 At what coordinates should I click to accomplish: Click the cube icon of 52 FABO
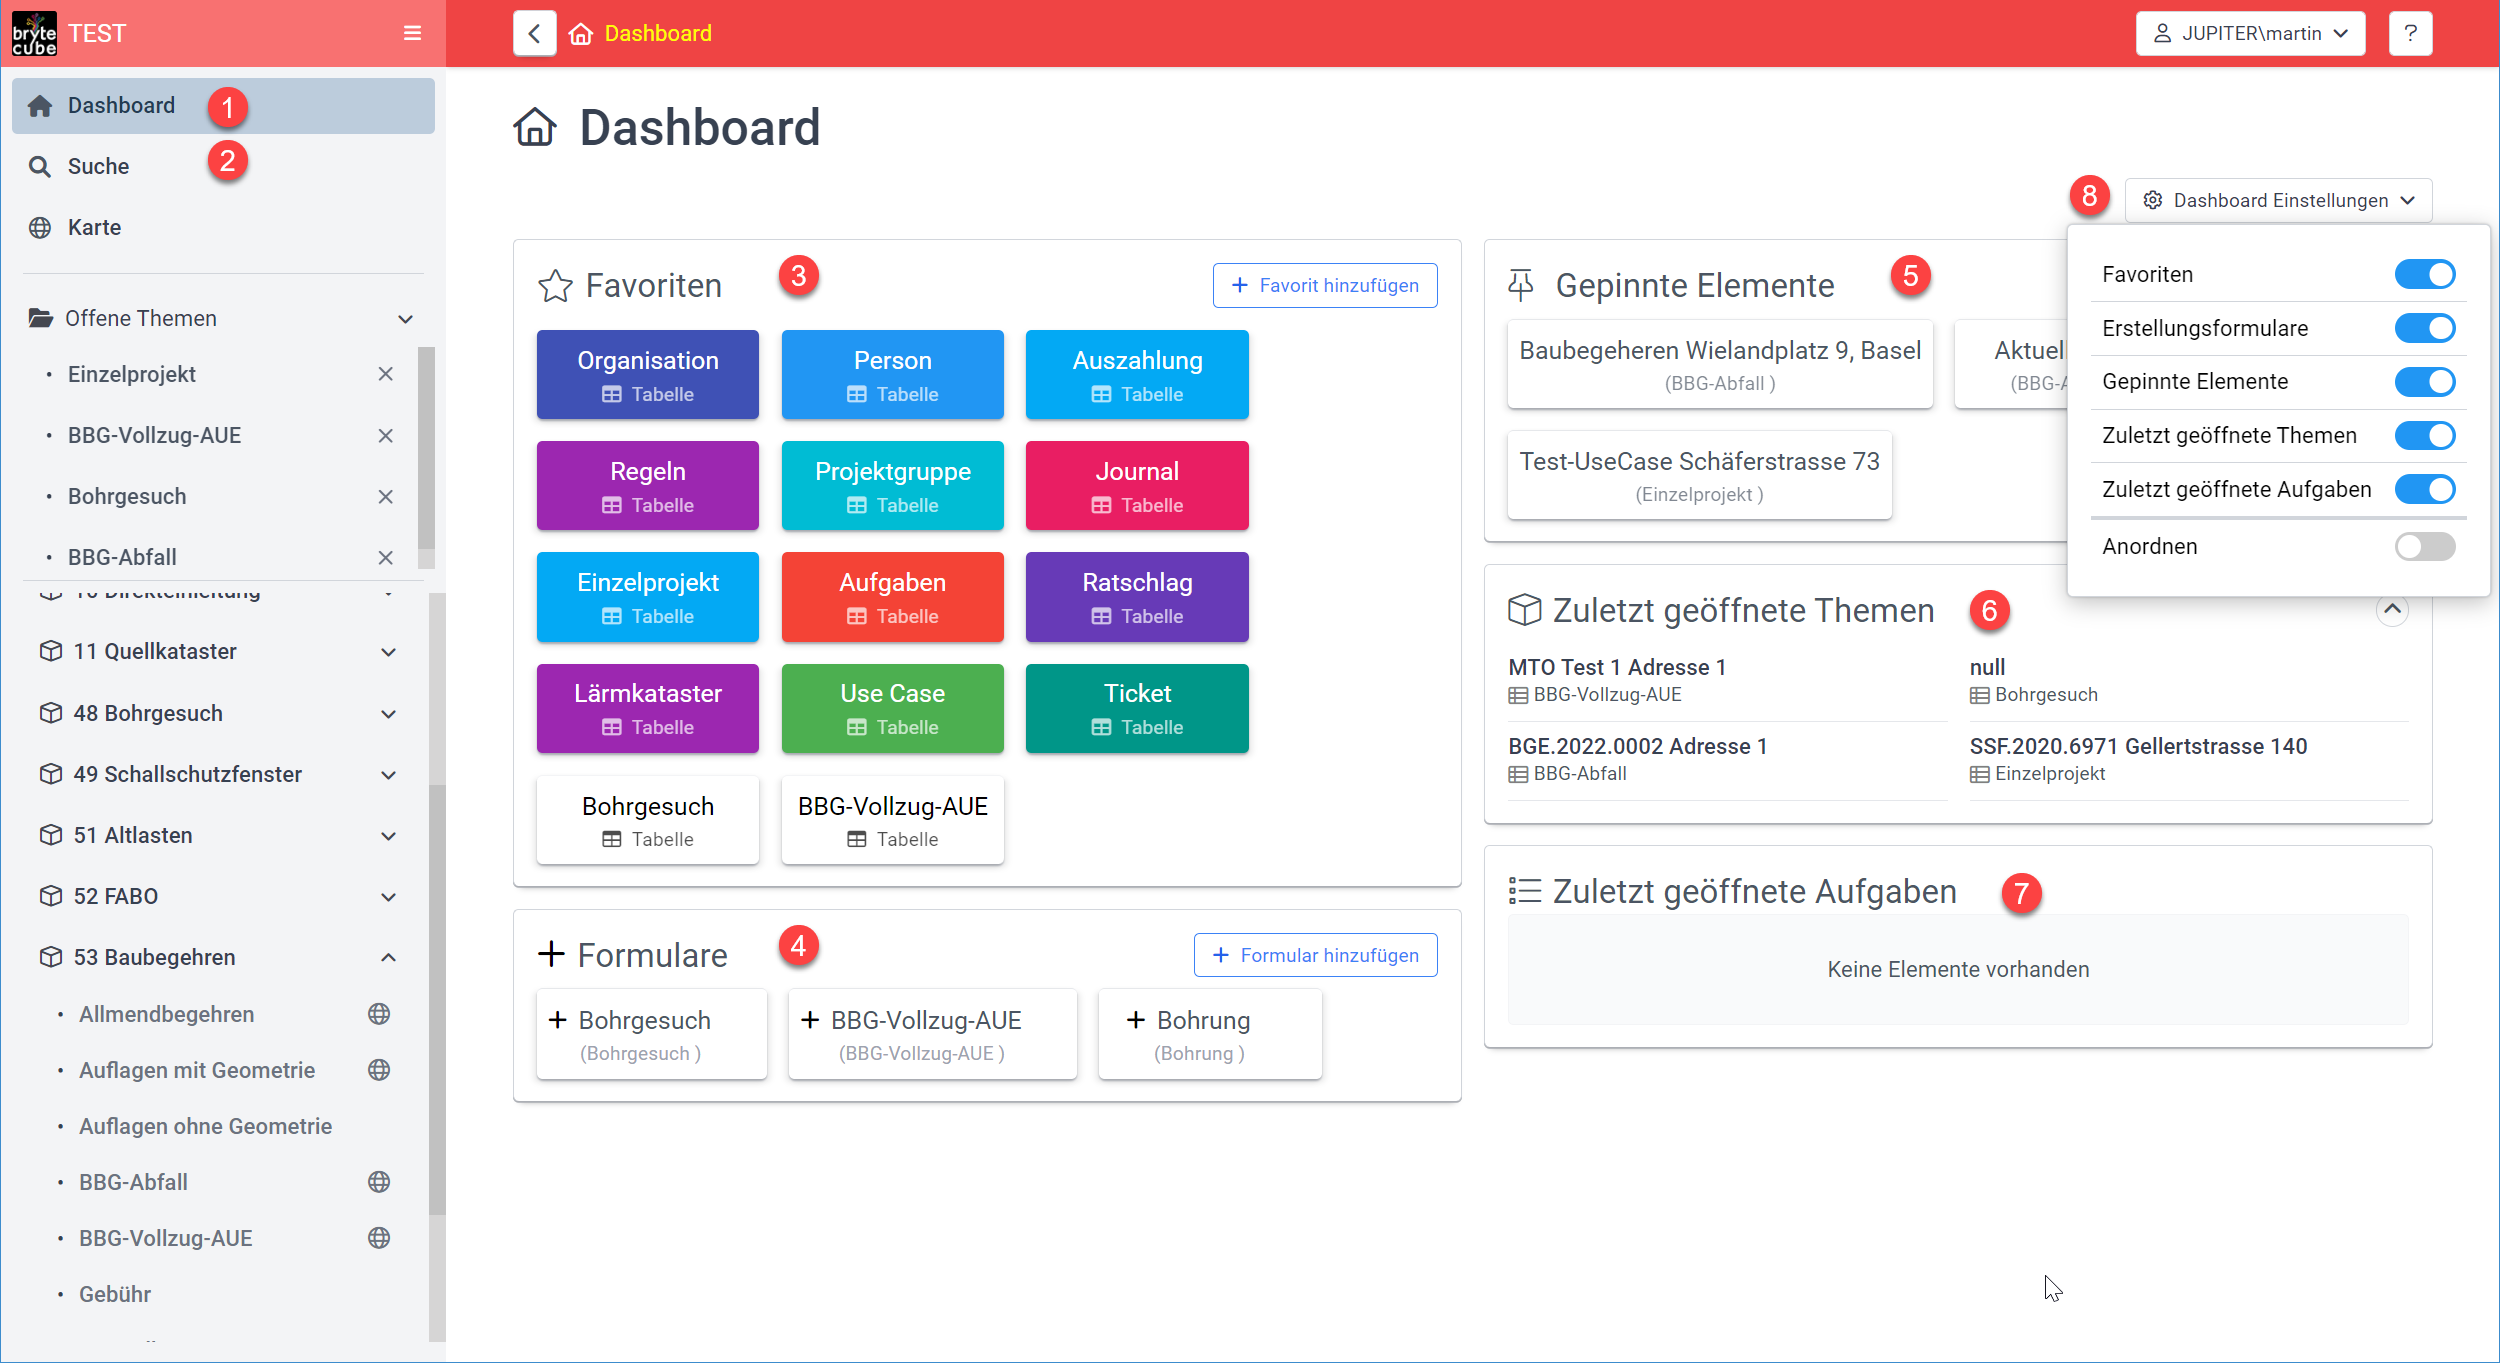[x=51, y=896]
